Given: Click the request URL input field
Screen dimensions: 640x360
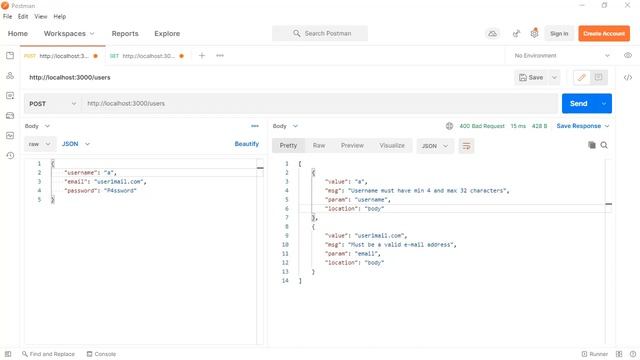Looking at the screenshot, I should [319, 104].
